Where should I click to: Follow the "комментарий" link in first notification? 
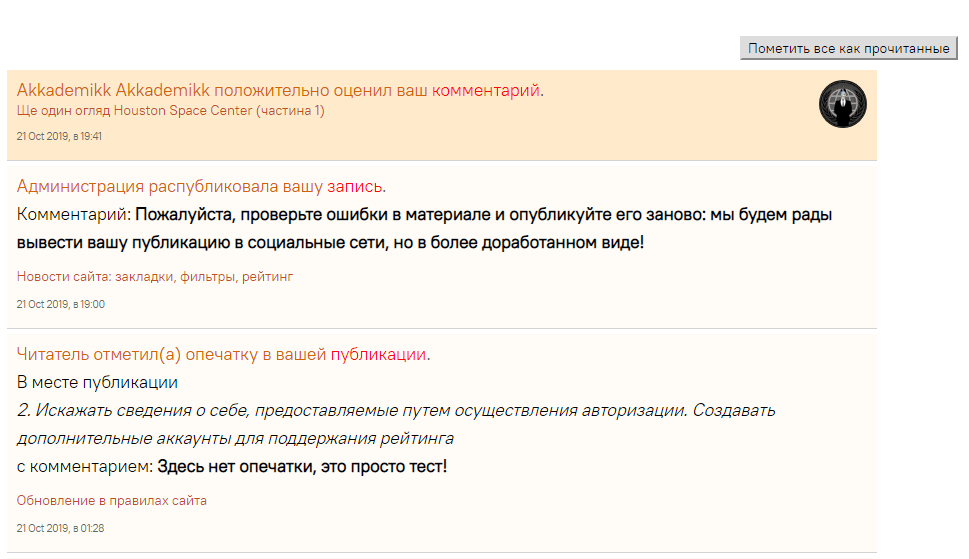(x=485, y=90)
